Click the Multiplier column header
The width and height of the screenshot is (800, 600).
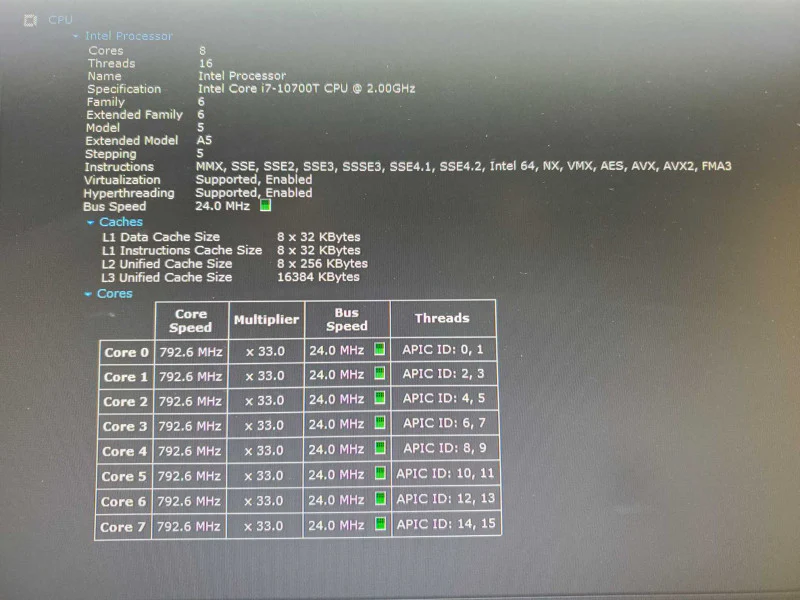tap(266, 320)
